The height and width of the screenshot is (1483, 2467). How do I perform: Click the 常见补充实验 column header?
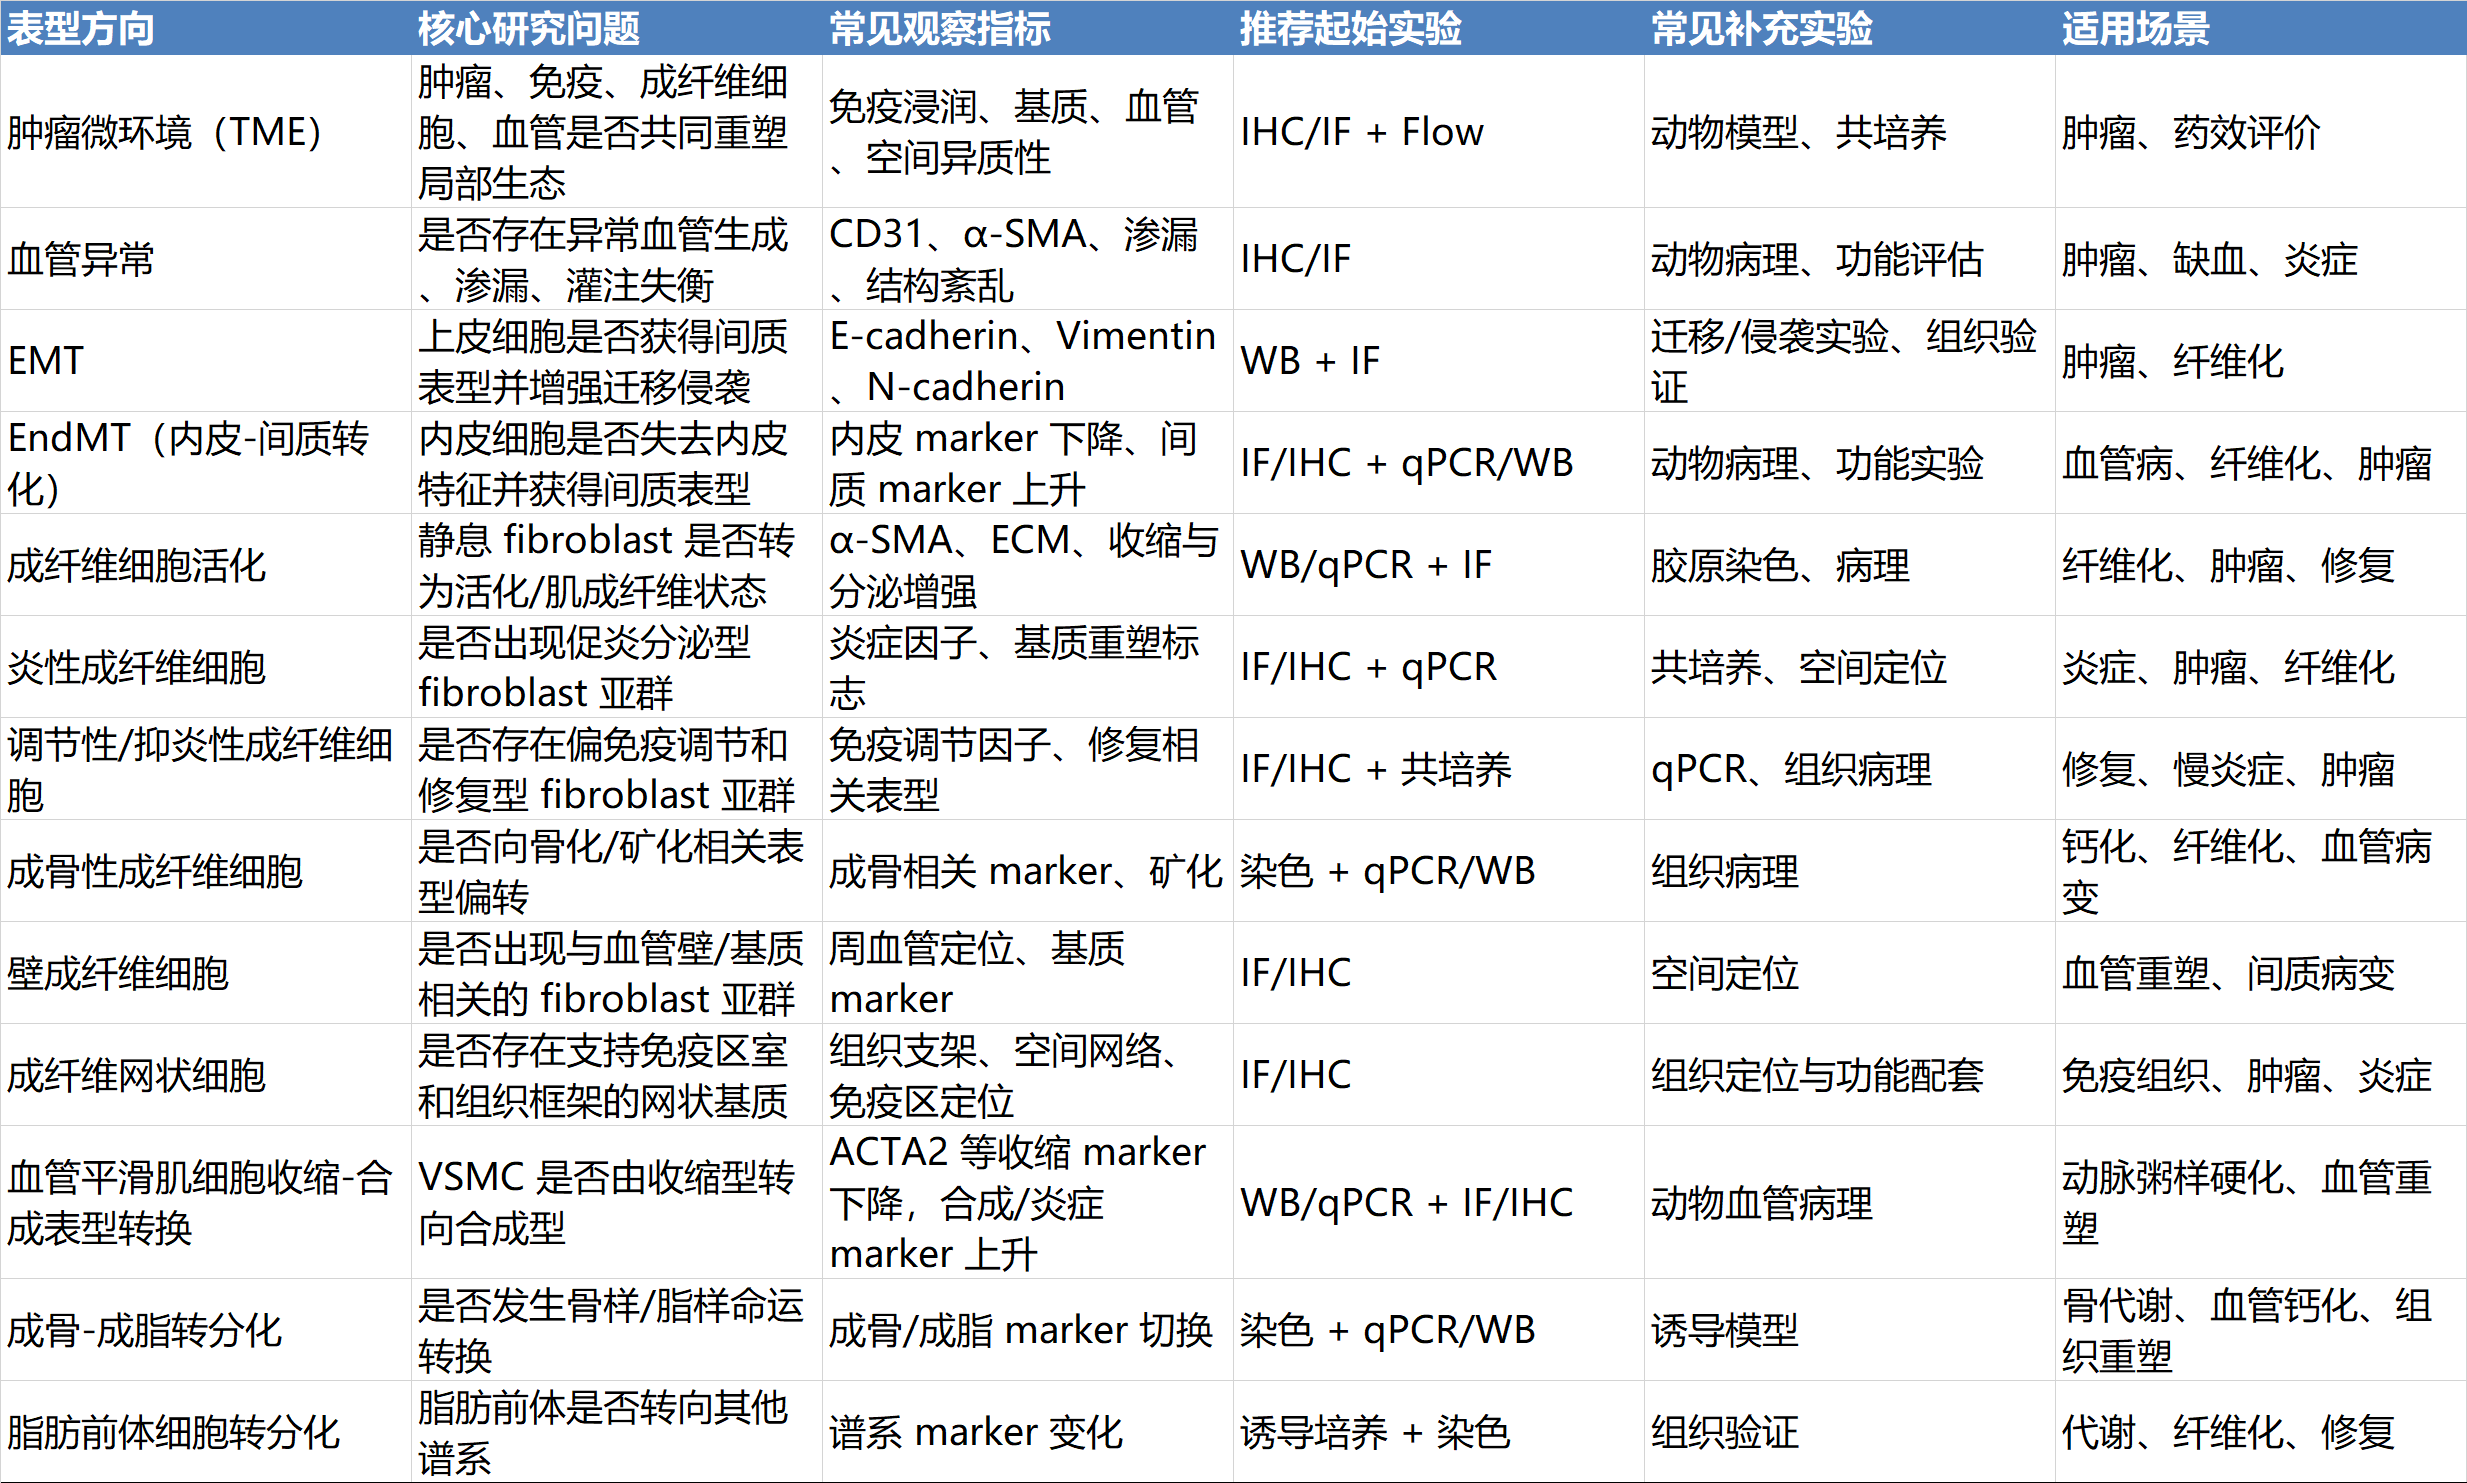point(1761,28)
